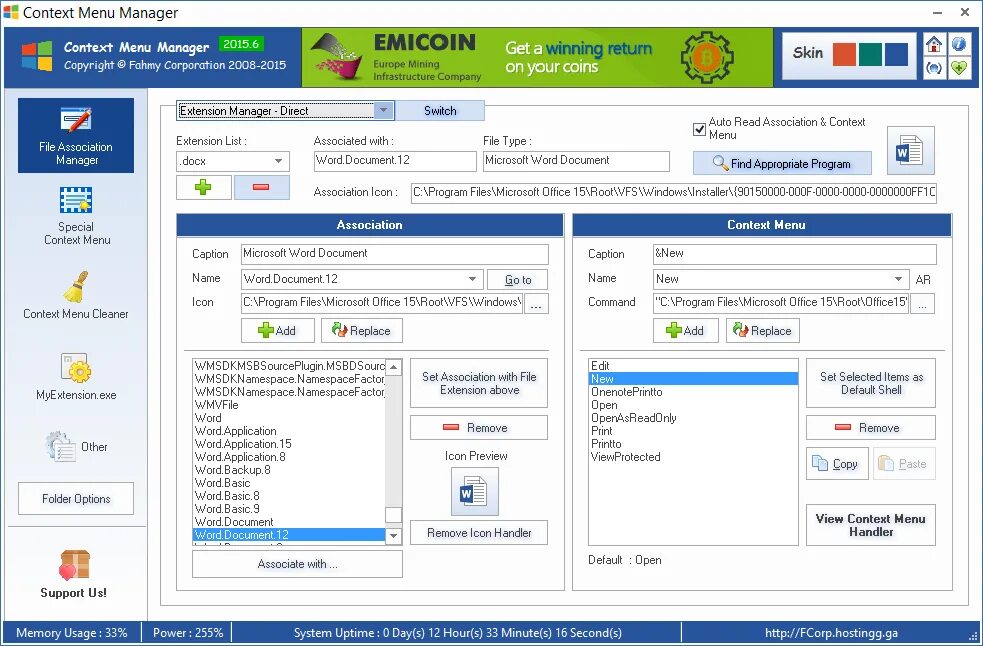Click the Home icon in the header

933,45
